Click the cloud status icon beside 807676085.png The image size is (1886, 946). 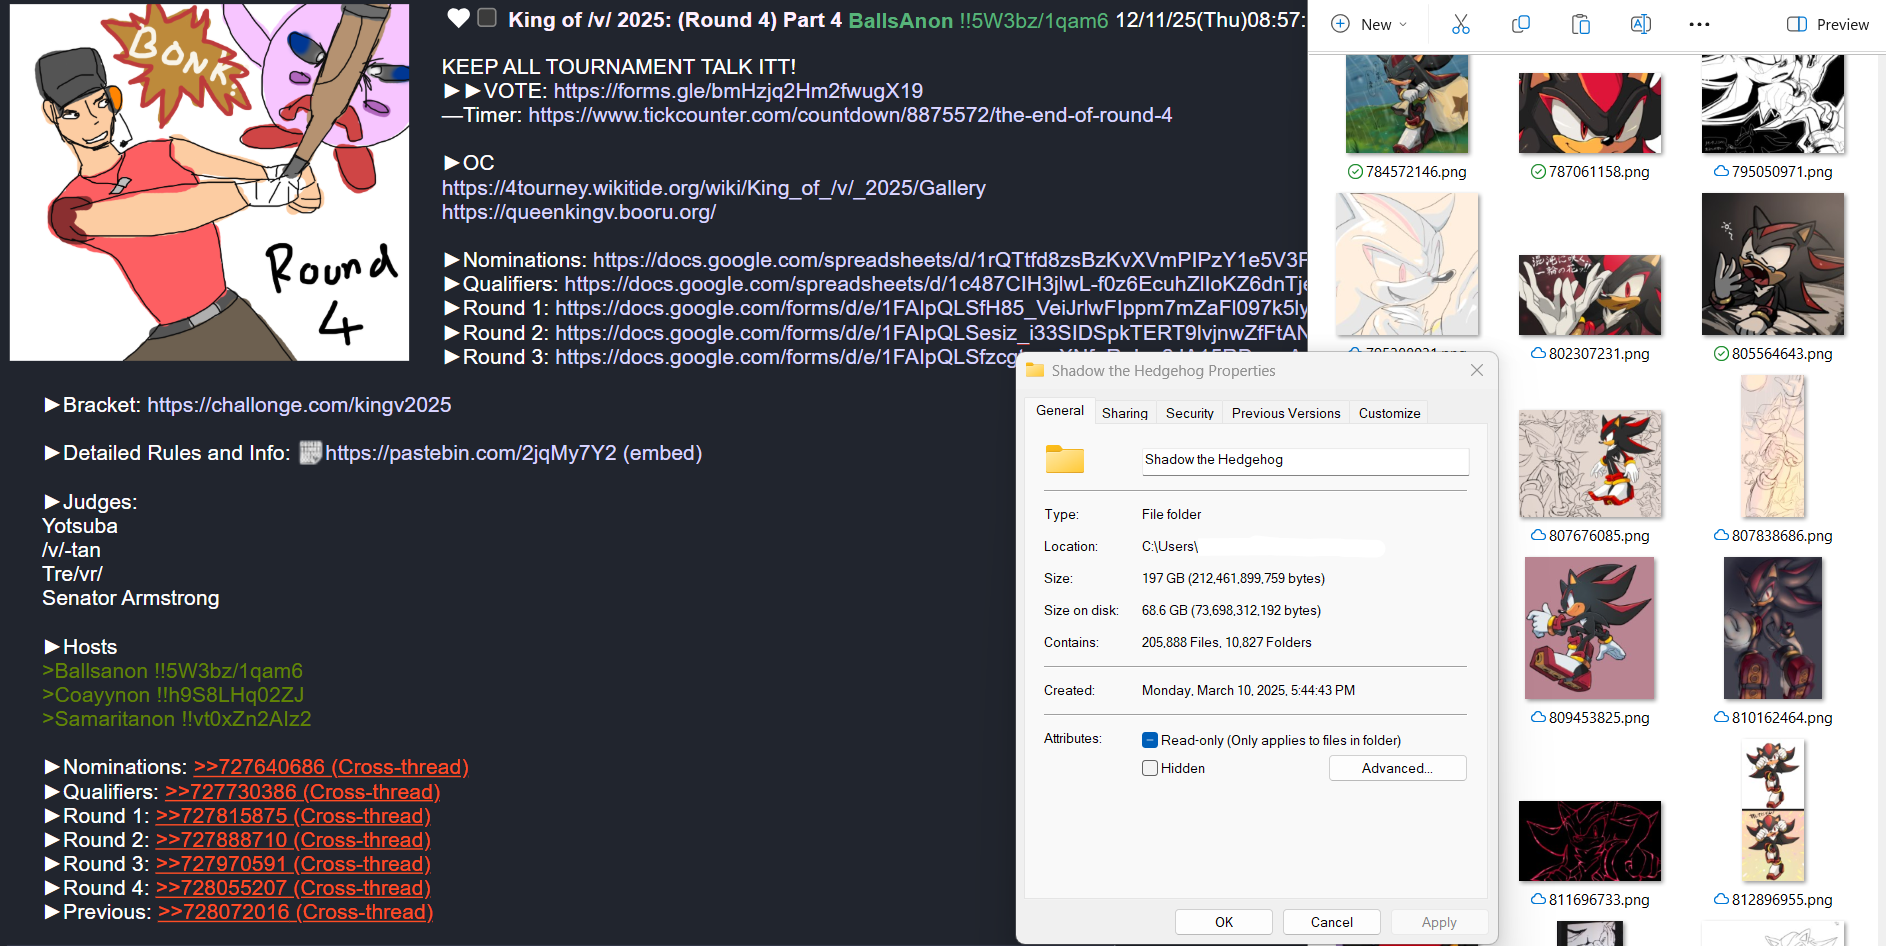pyautogui.click(x=1538, y=536)
